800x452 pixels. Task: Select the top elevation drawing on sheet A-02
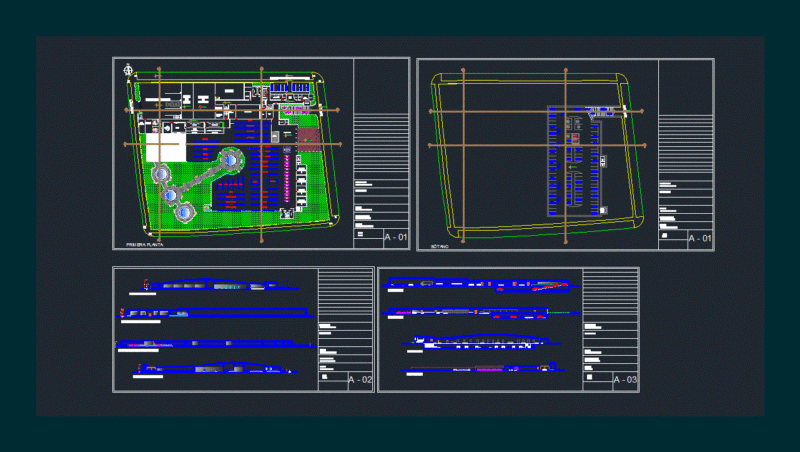pyautogui.click(x=219, y=285)
